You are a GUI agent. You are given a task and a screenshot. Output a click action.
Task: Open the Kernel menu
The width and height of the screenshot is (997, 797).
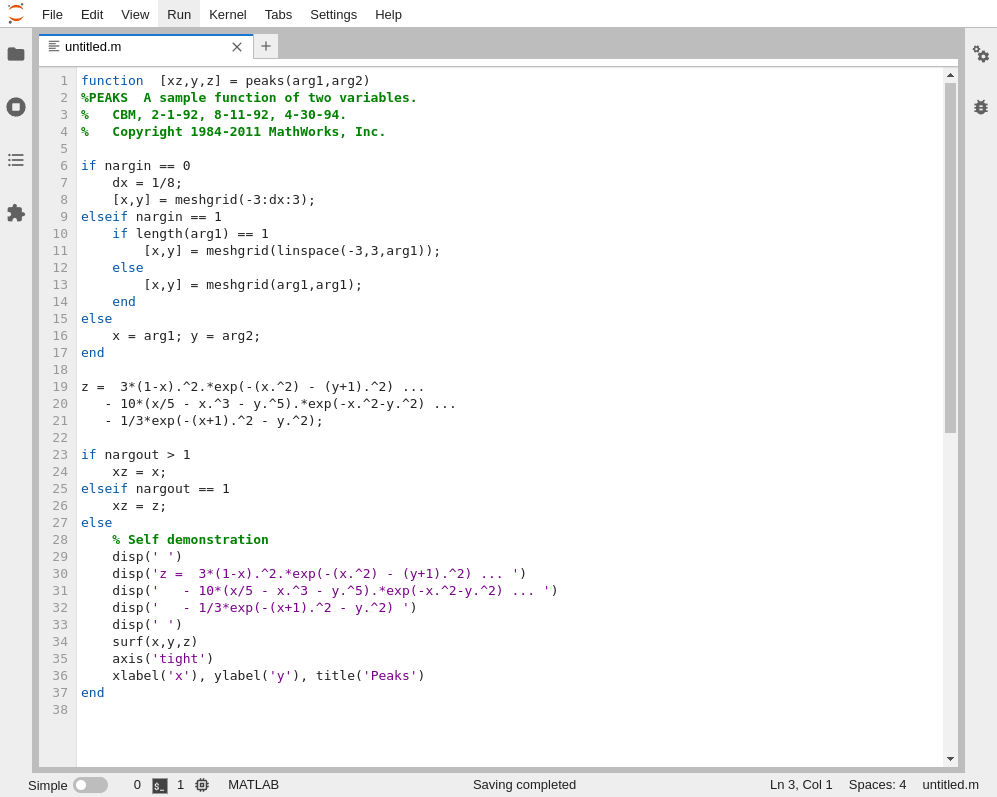click(227, 14)
